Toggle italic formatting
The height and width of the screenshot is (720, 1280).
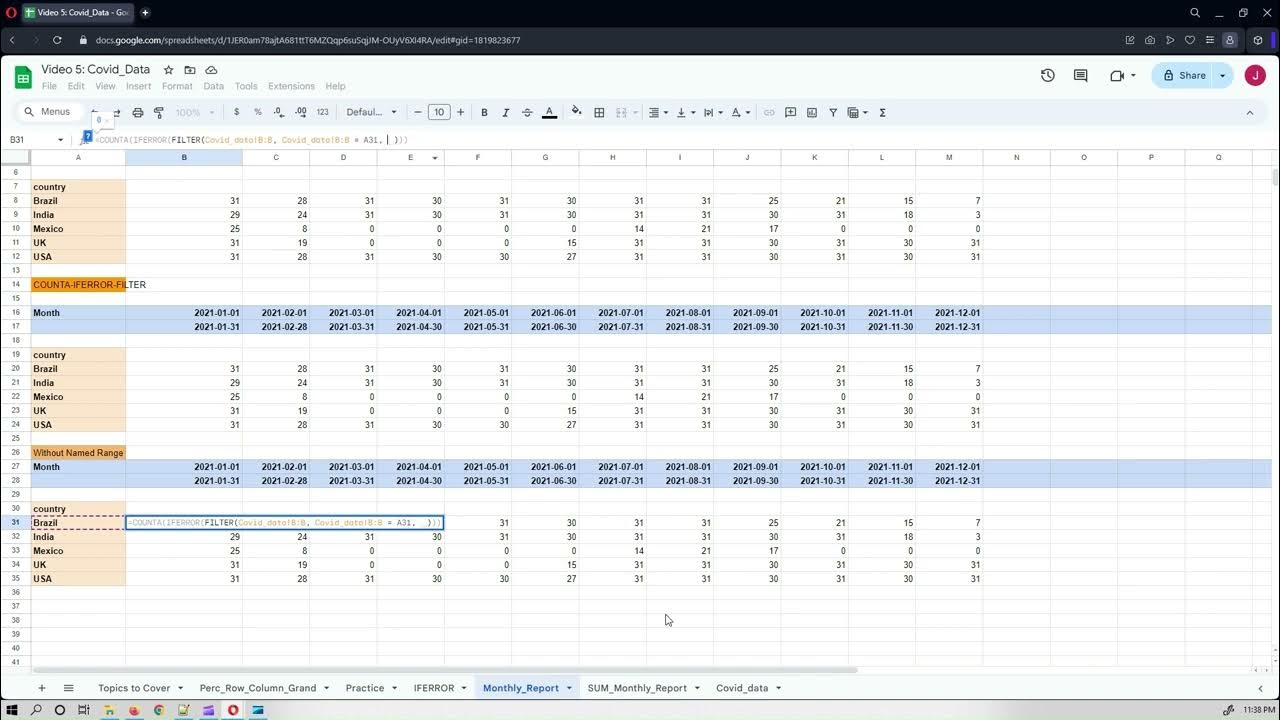[505, 112]
